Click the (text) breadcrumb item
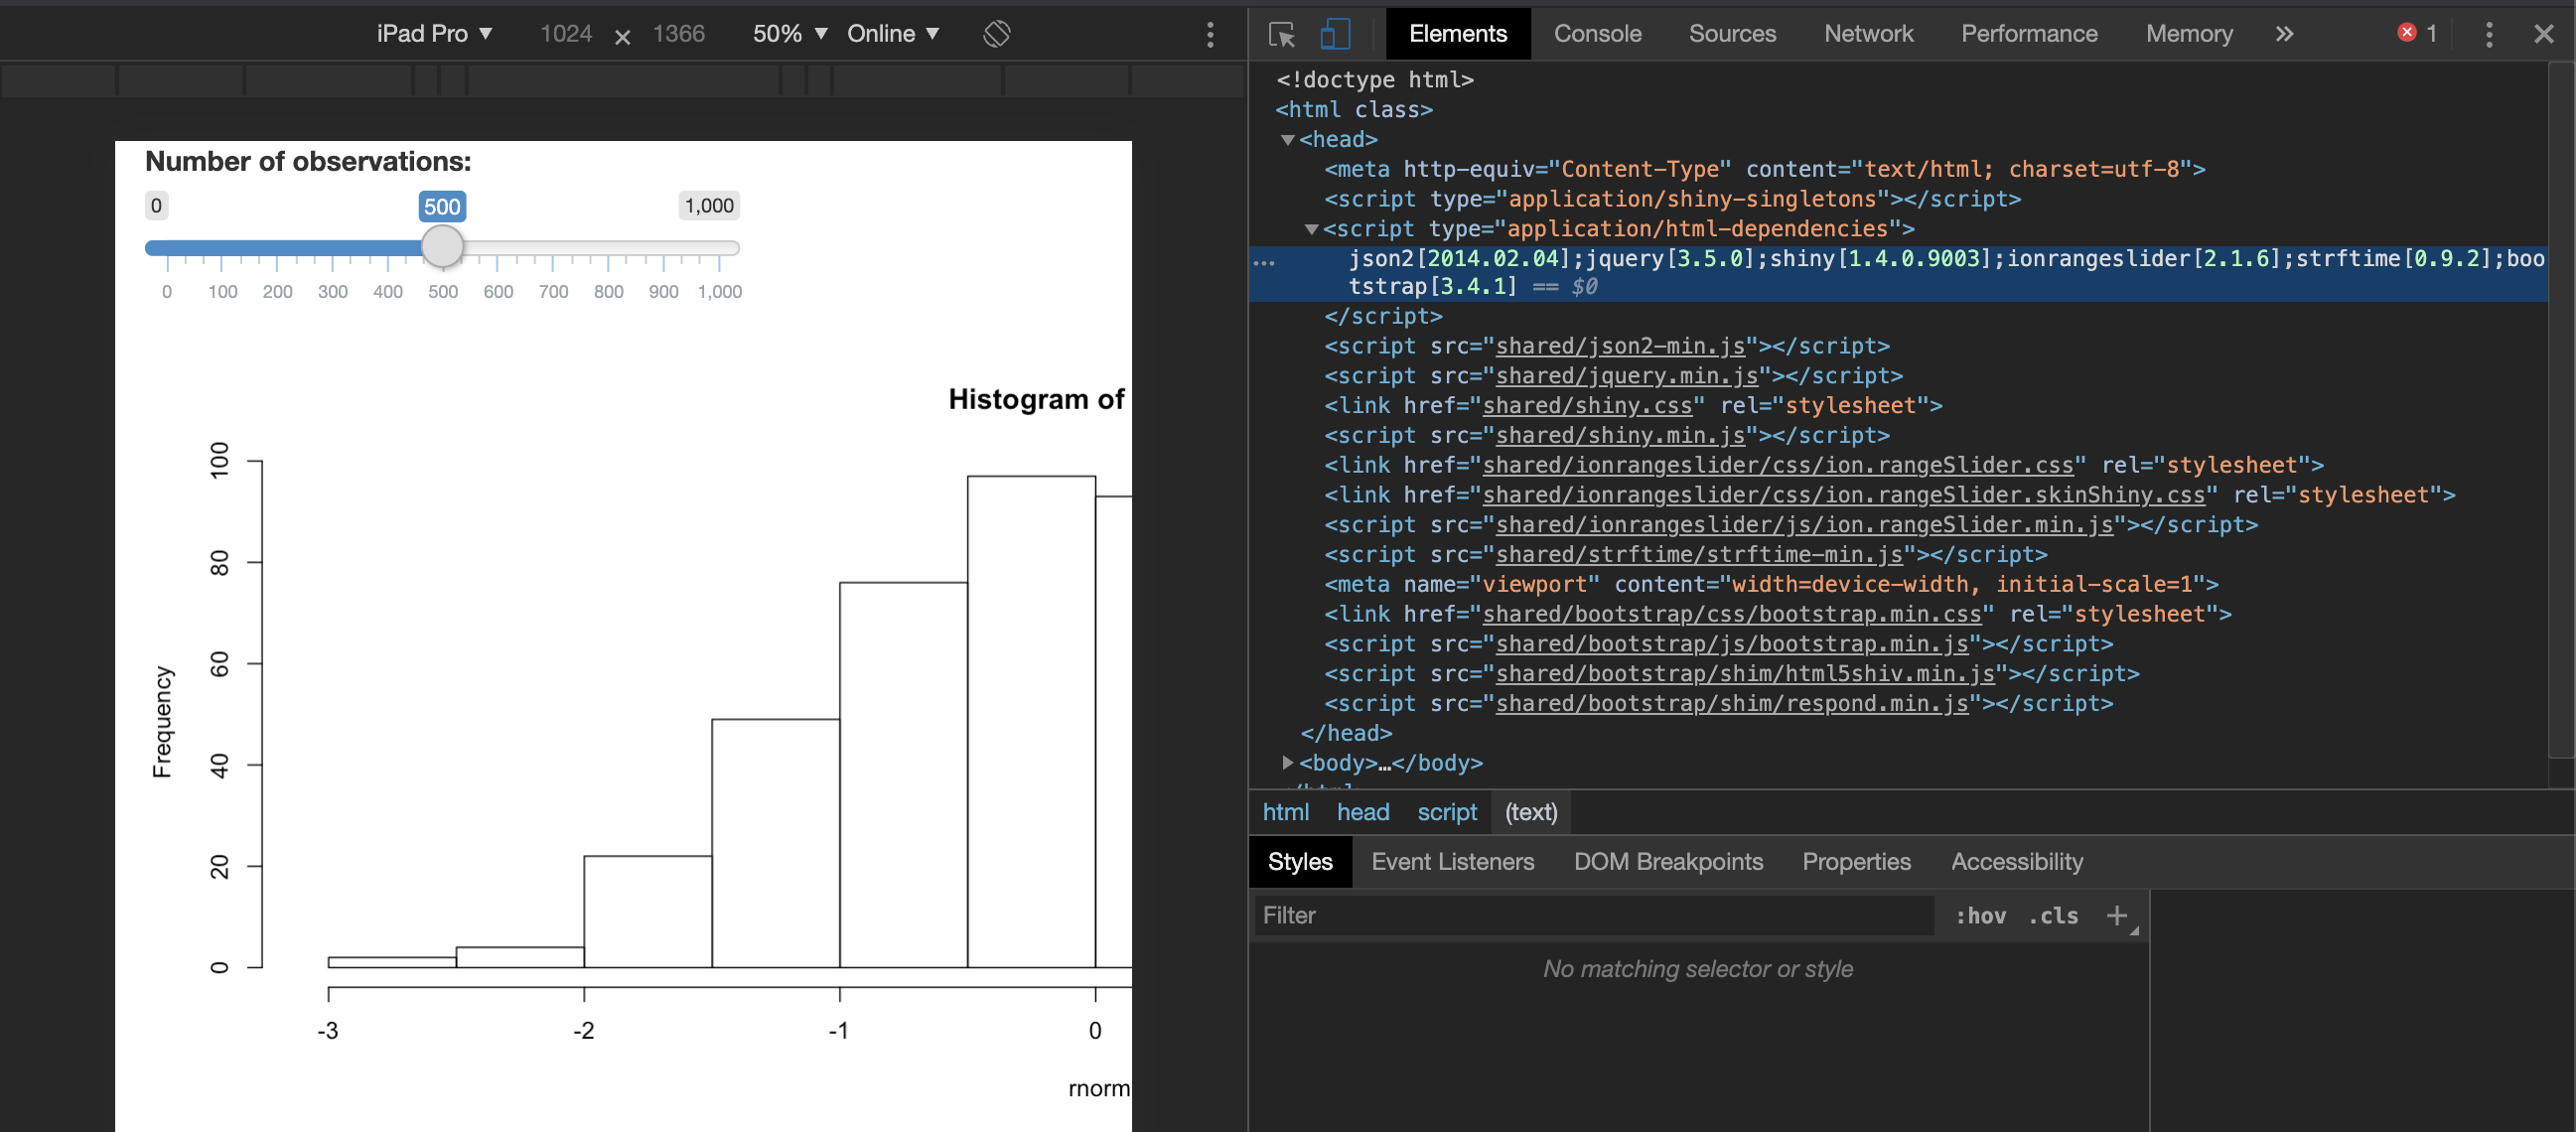 tap(1531, 812)
